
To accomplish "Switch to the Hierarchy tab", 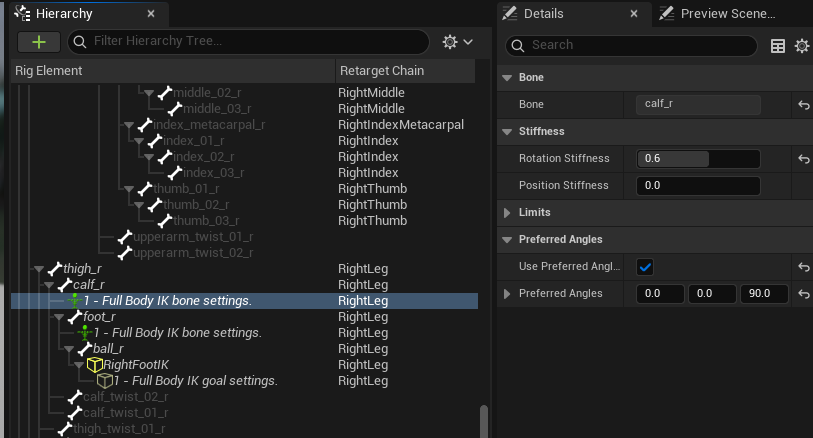I will 64,14.
